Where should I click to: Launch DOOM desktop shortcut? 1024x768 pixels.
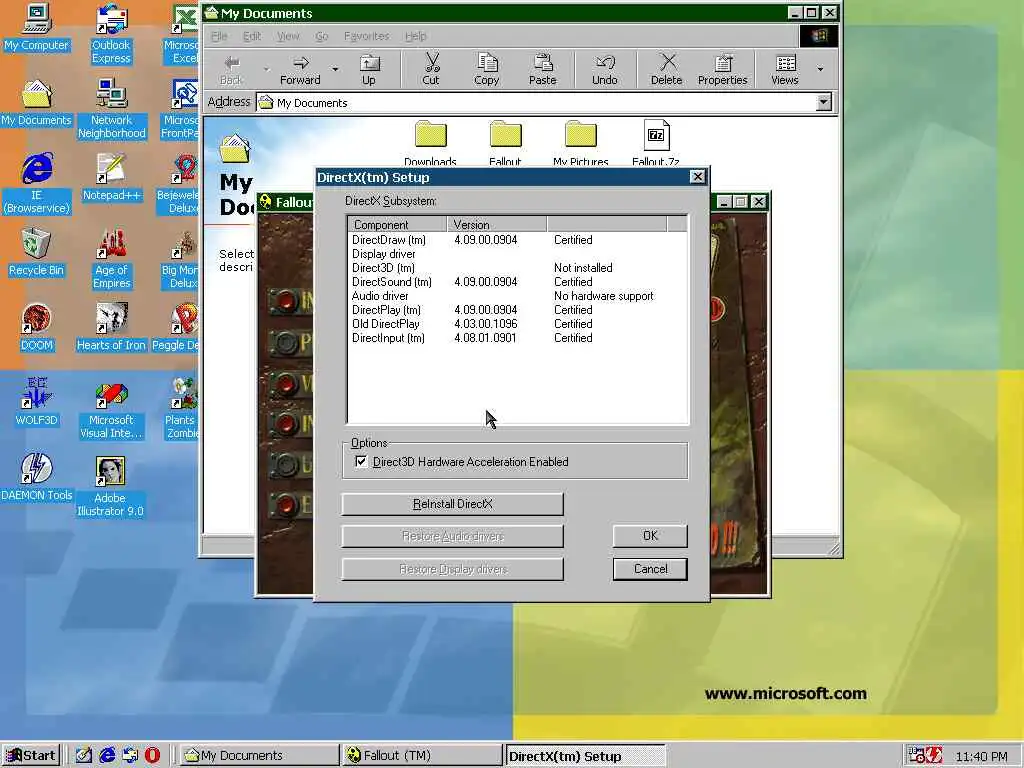36,328
